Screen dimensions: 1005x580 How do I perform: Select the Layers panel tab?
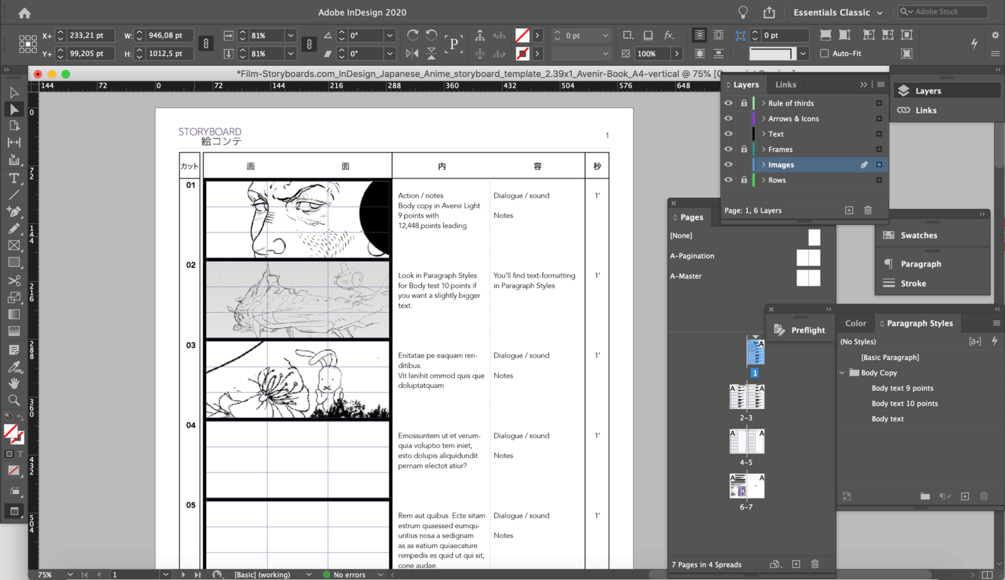point(746,85)
